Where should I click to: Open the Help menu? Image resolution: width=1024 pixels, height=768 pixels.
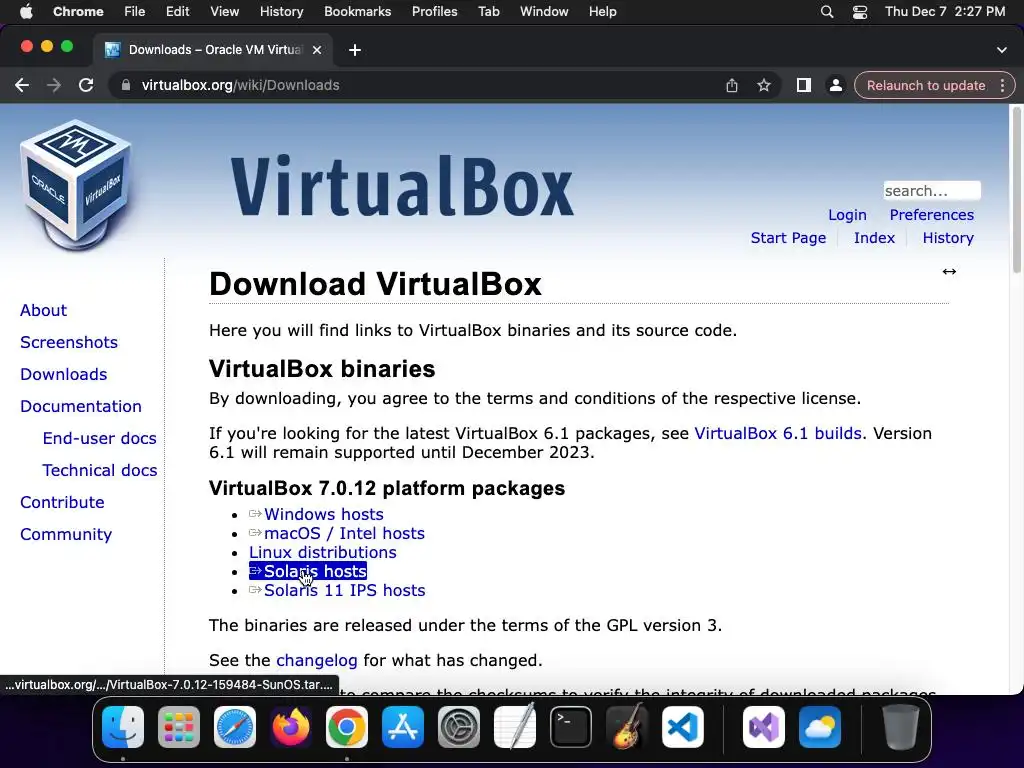(602, 12)
